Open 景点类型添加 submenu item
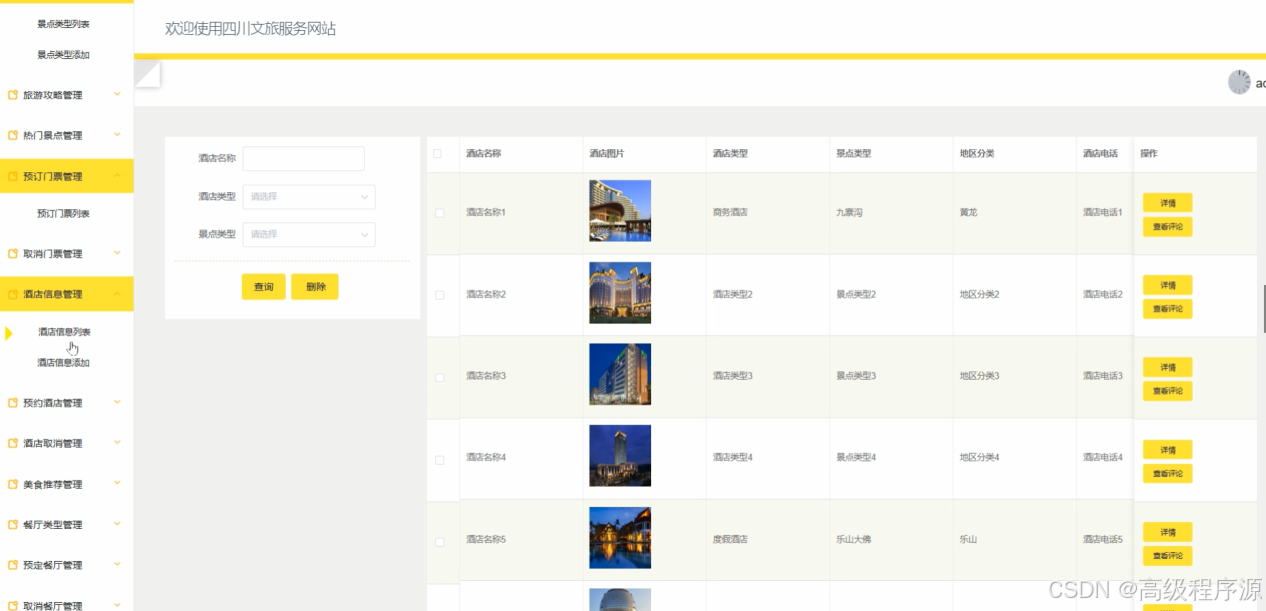The image size is (1266, 611). pyautogui.click(x=64, y=55)
